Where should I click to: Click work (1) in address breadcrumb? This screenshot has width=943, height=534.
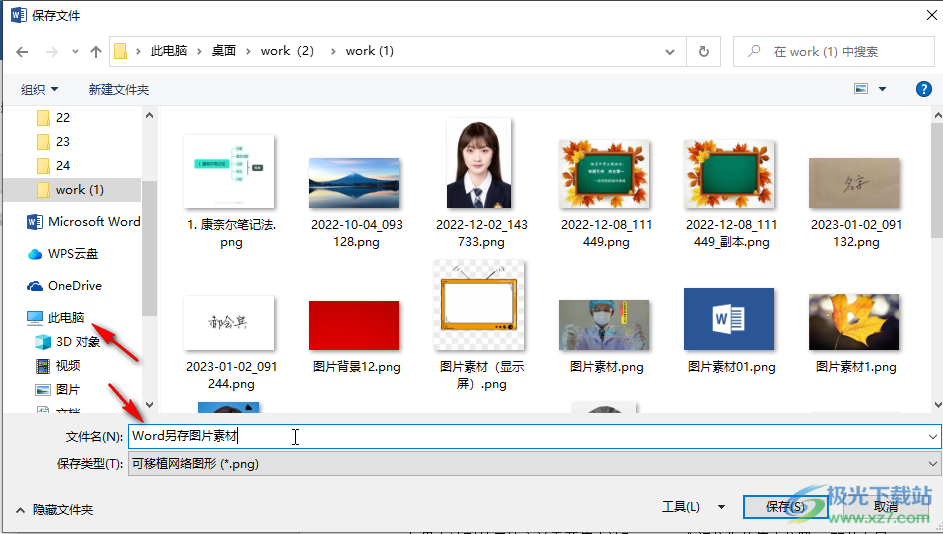click(369, 51)
